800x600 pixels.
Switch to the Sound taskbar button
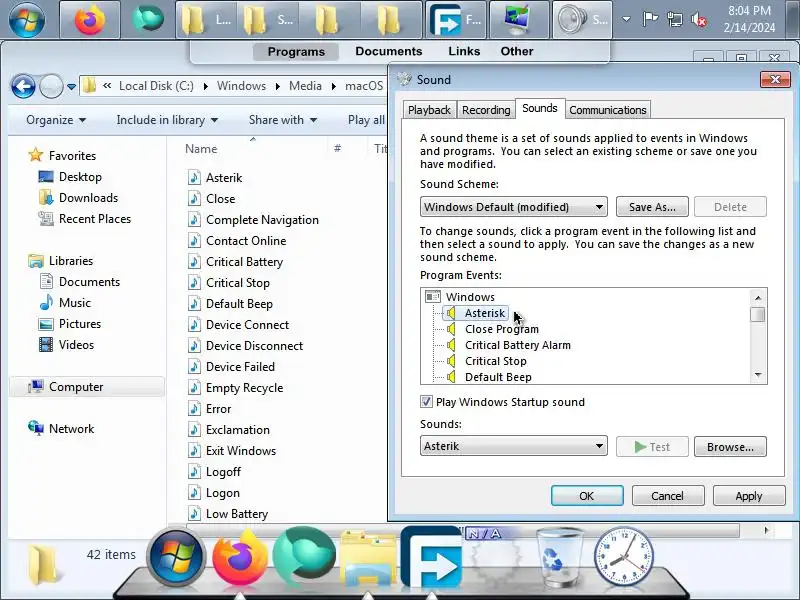click(x=582, y=20)
